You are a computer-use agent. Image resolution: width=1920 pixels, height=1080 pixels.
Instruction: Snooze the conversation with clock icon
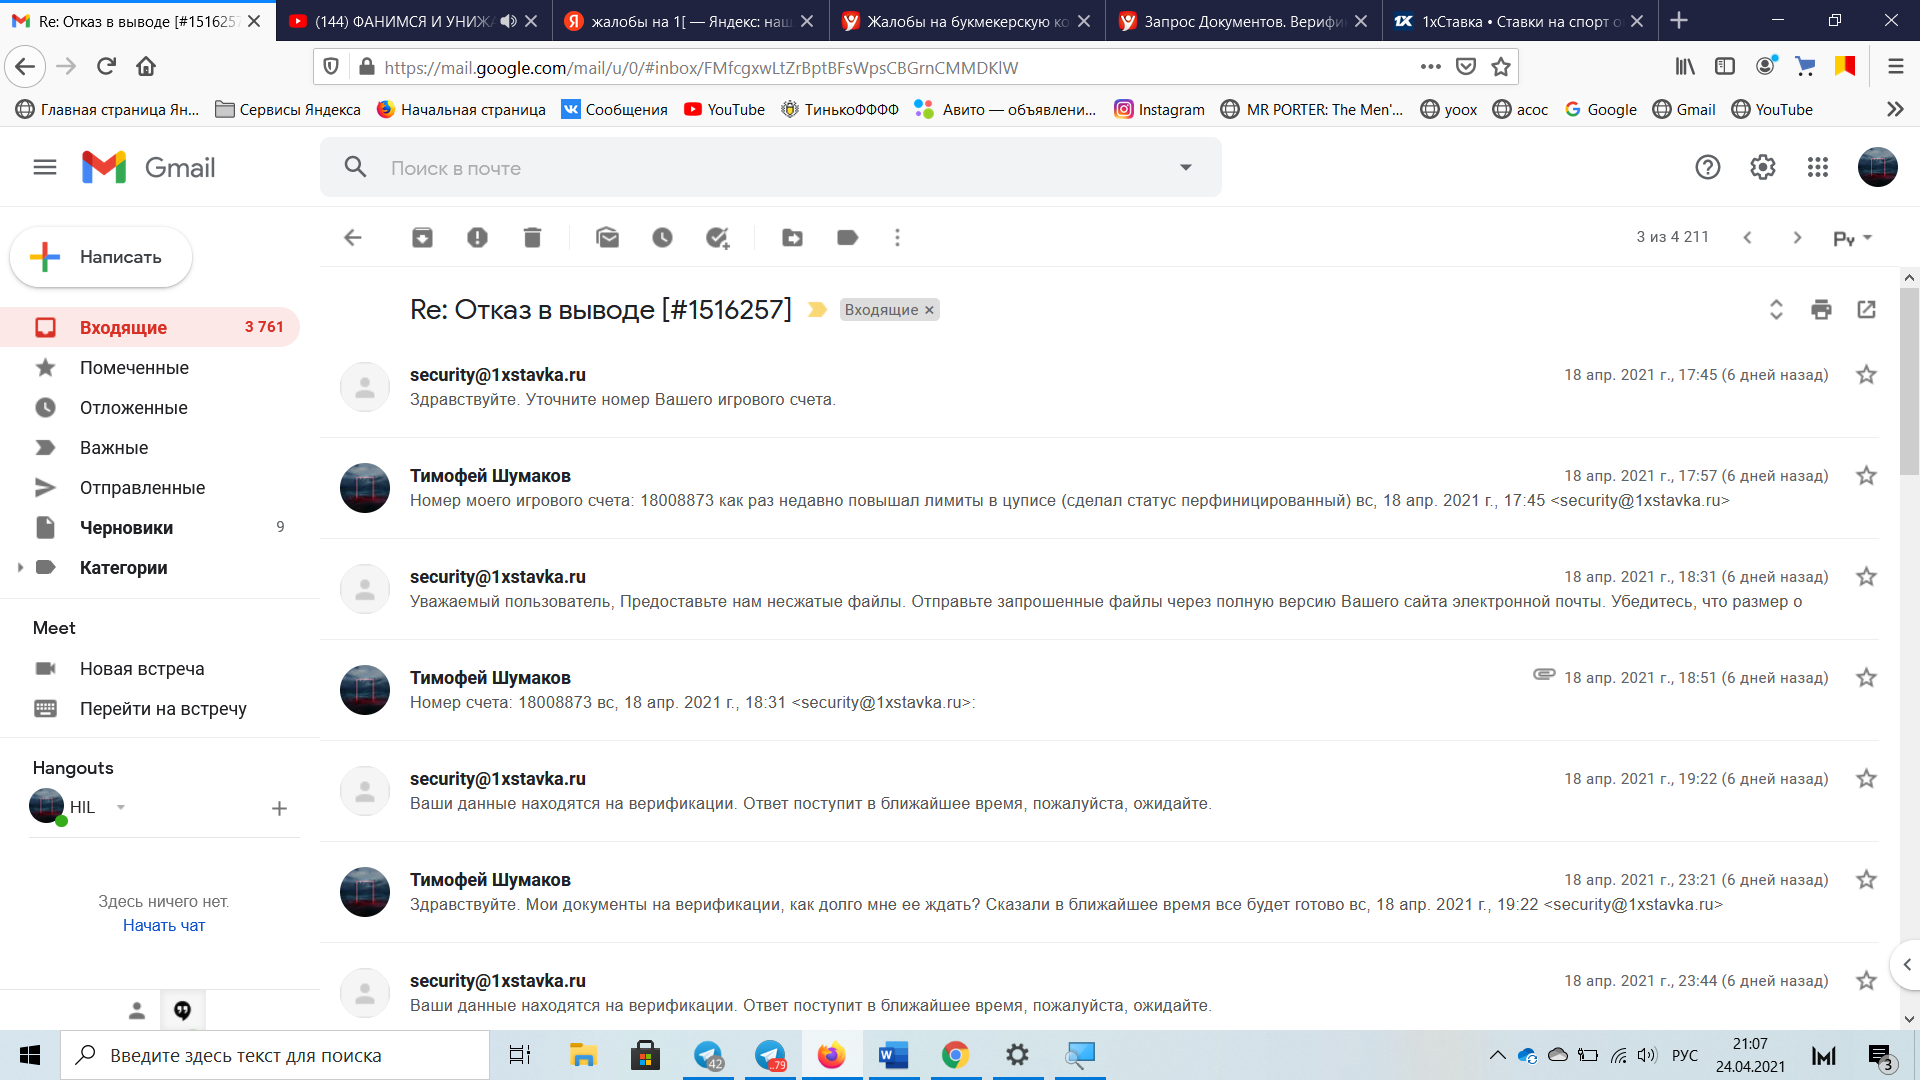click(x=662, y=238)
